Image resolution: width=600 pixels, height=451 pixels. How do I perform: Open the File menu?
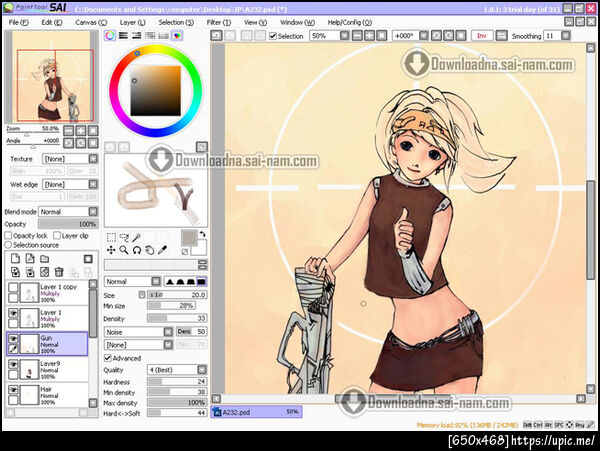pos(18,22)
